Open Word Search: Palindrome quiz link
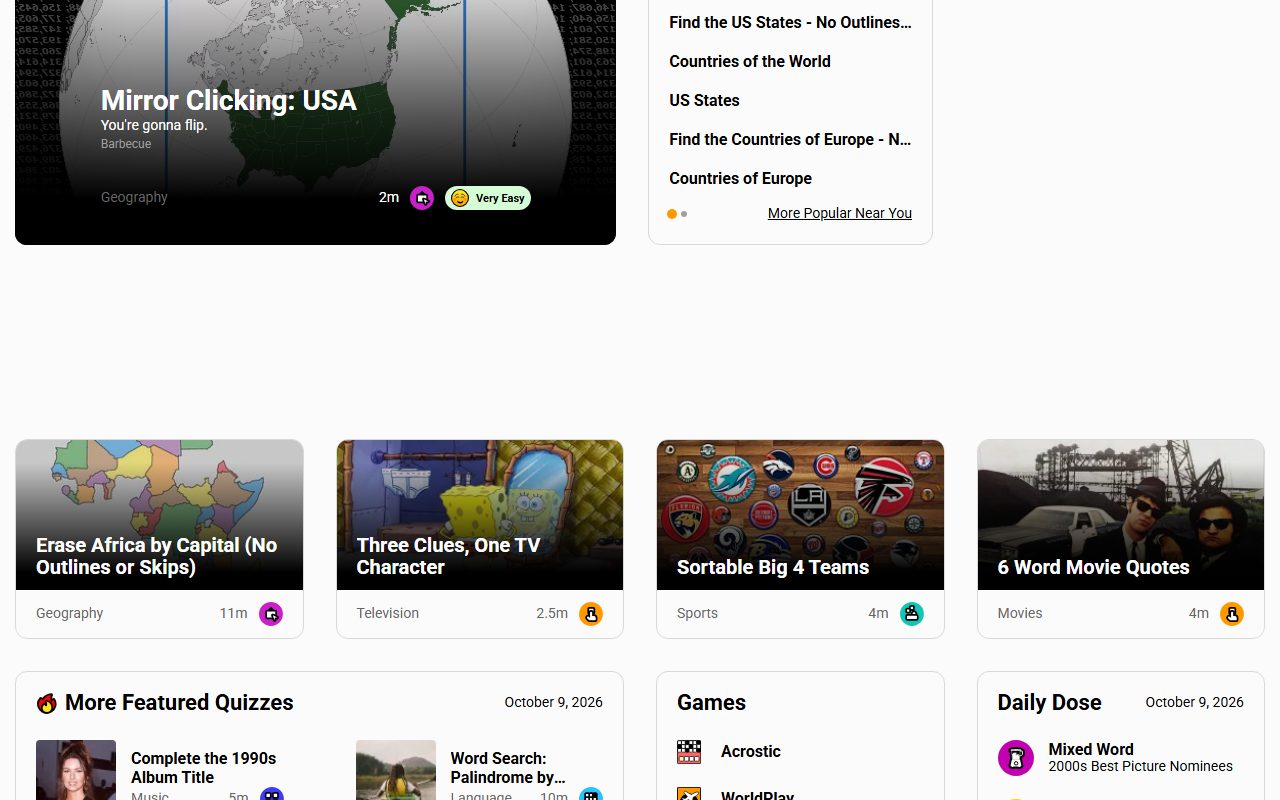 [508, 767]
